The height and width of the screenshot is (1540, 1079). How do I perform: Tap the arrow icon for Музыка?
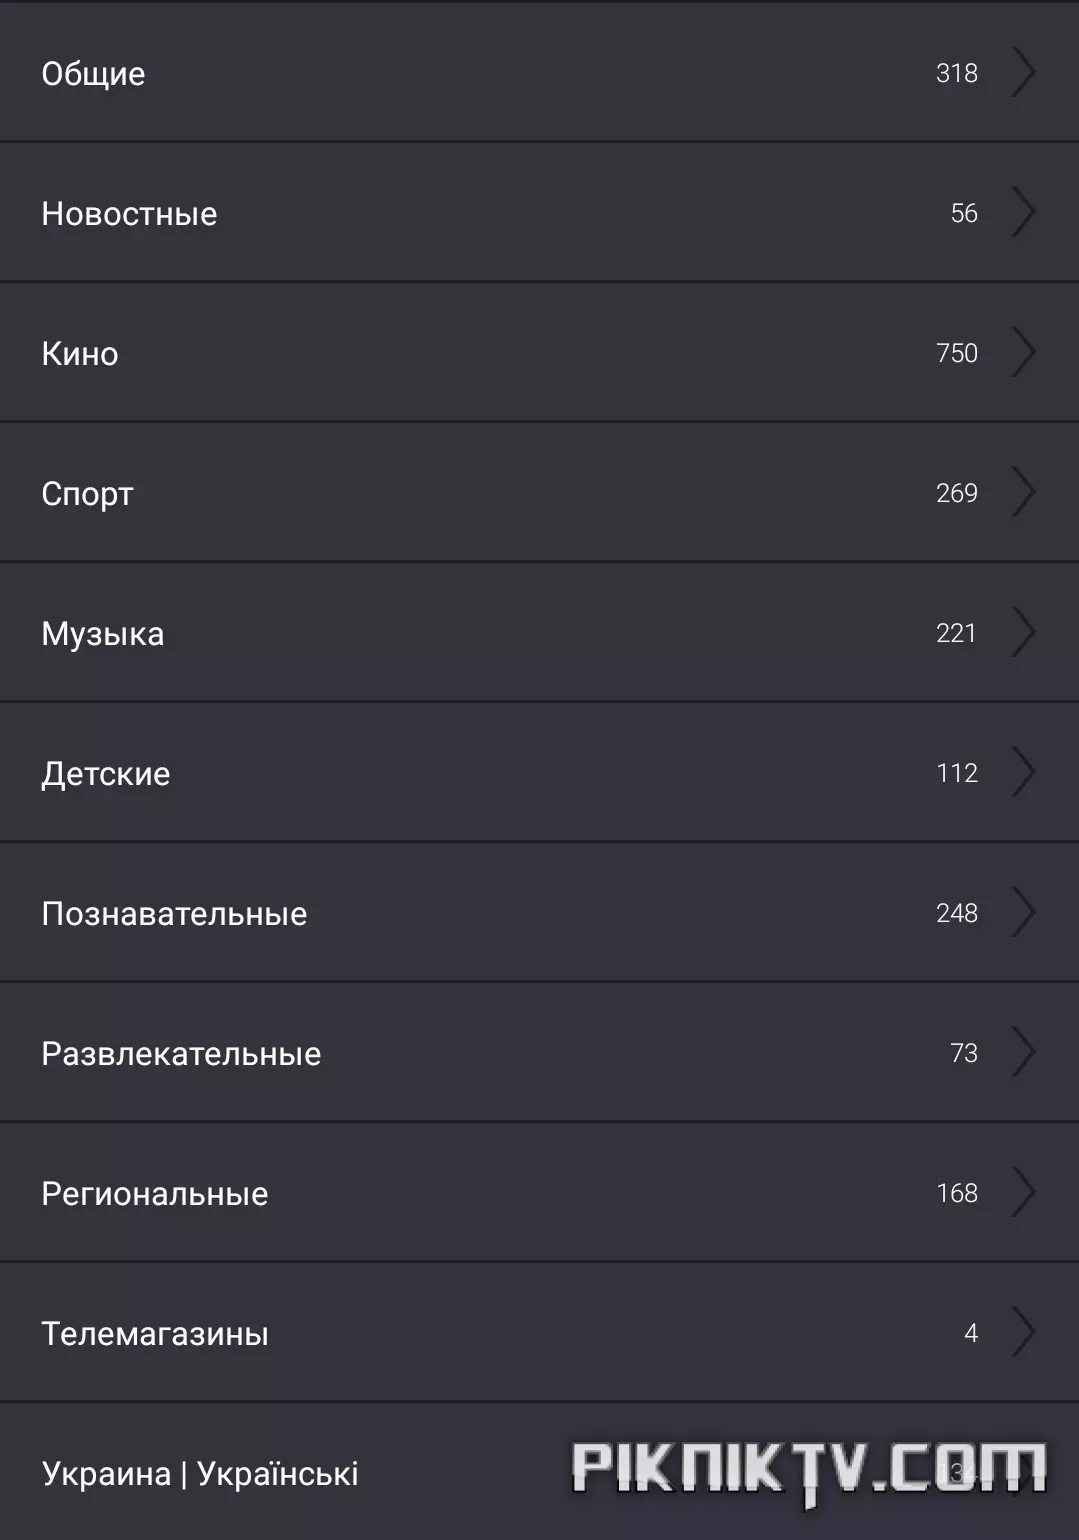[x=1023, y=632]
